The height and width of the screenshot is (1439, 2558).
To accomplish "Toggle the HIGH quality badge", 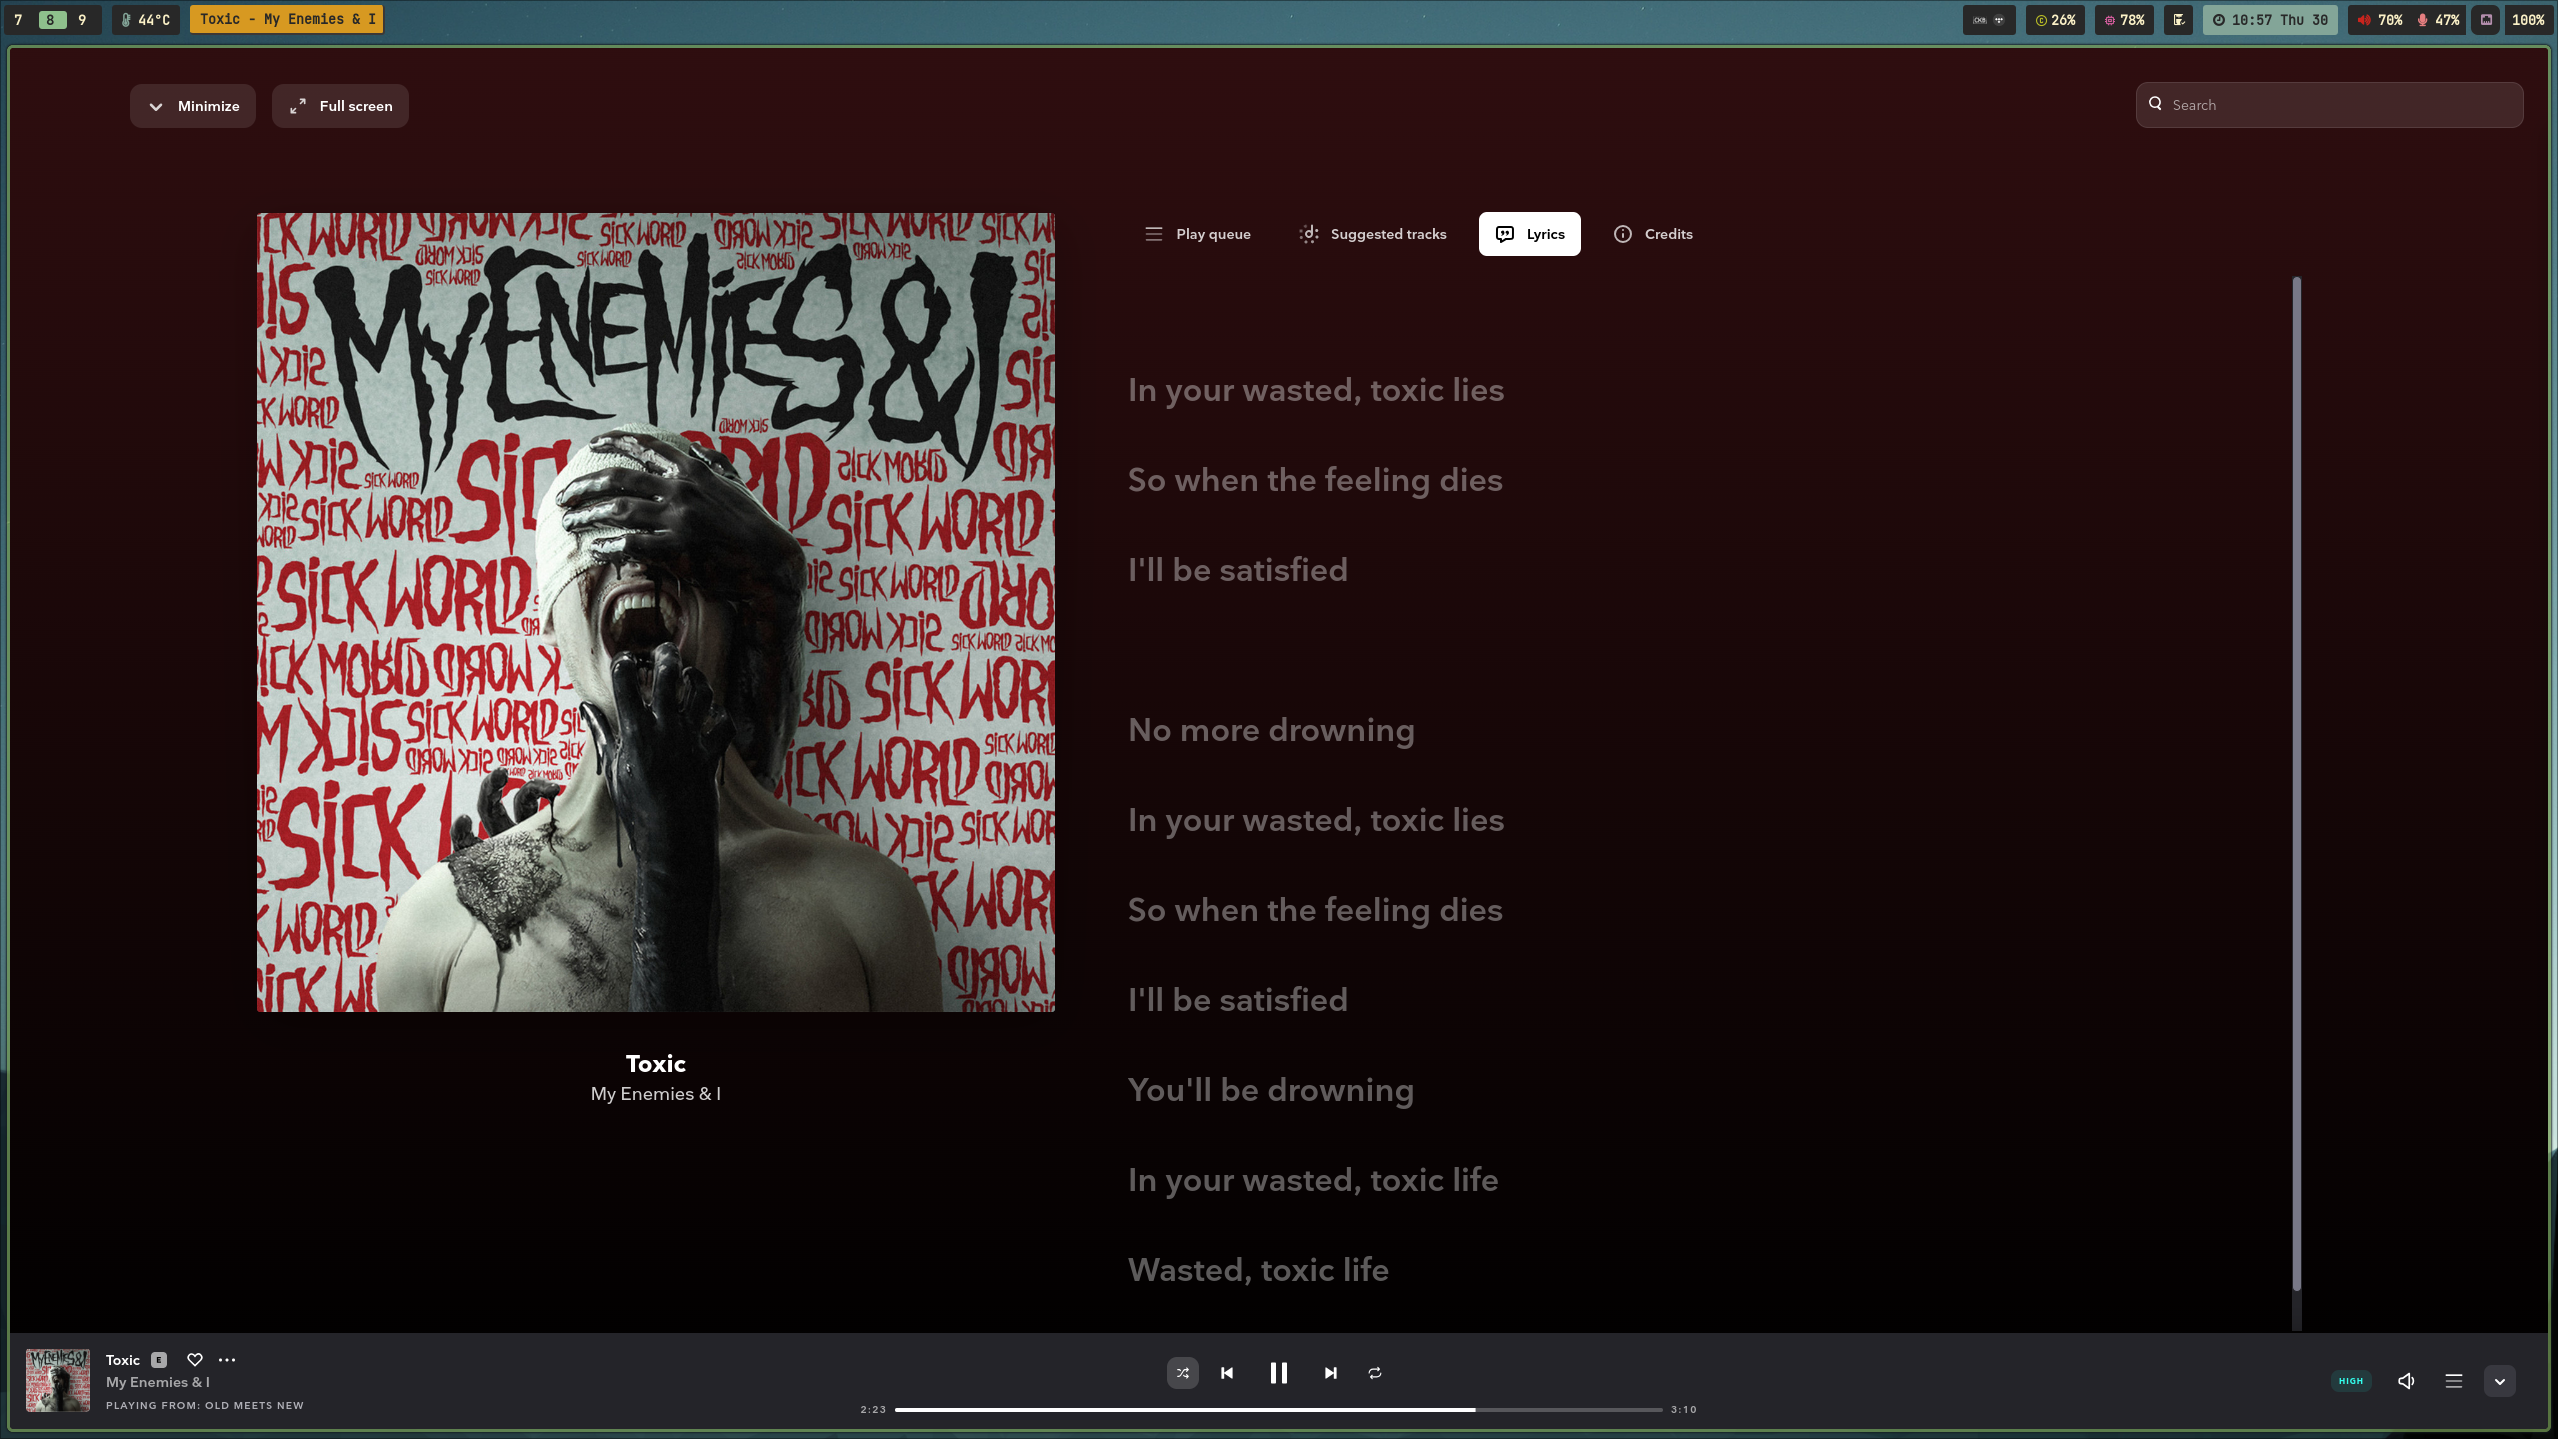I will coord(2350,1380).
